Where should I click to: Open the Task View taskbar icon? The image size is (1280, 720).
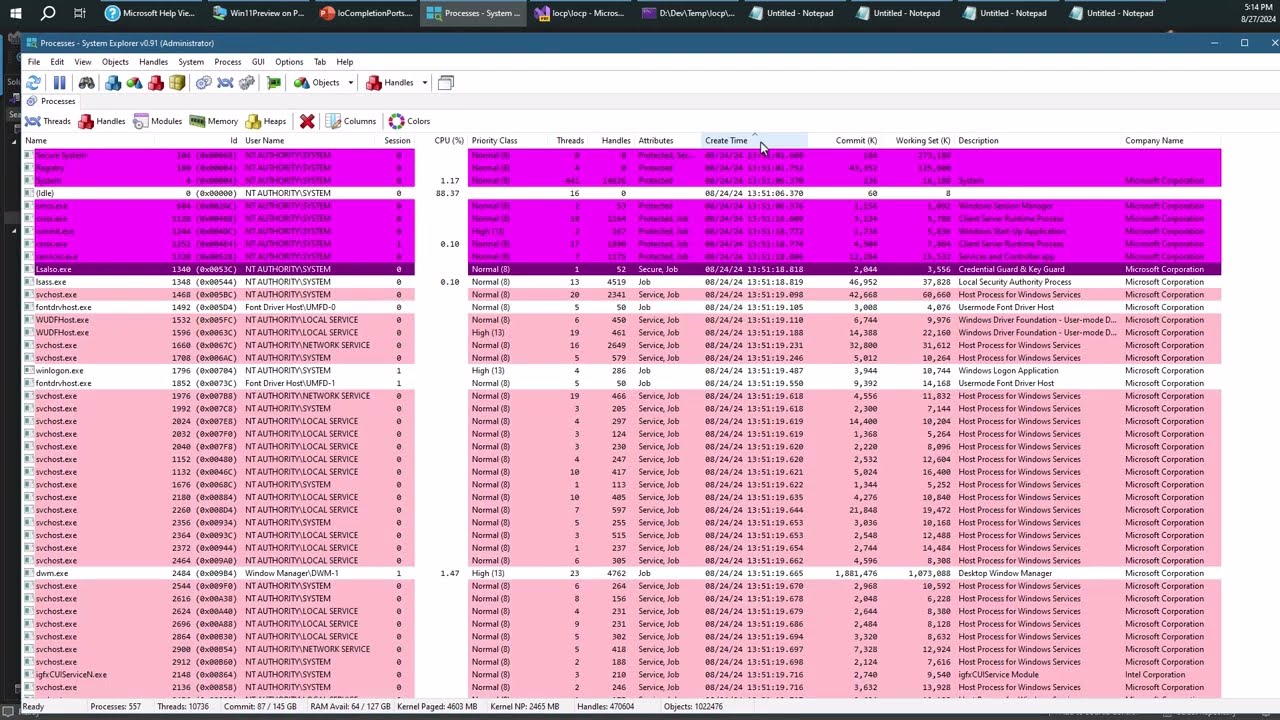click(80, 13)
